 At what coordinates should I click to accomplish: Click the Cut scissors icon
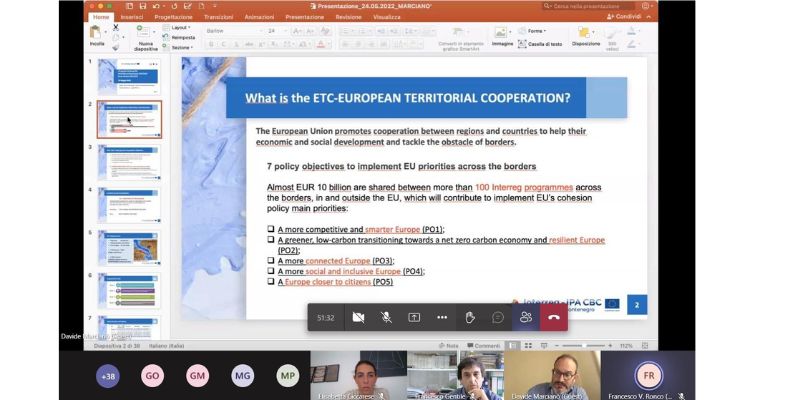coord(116,27)
